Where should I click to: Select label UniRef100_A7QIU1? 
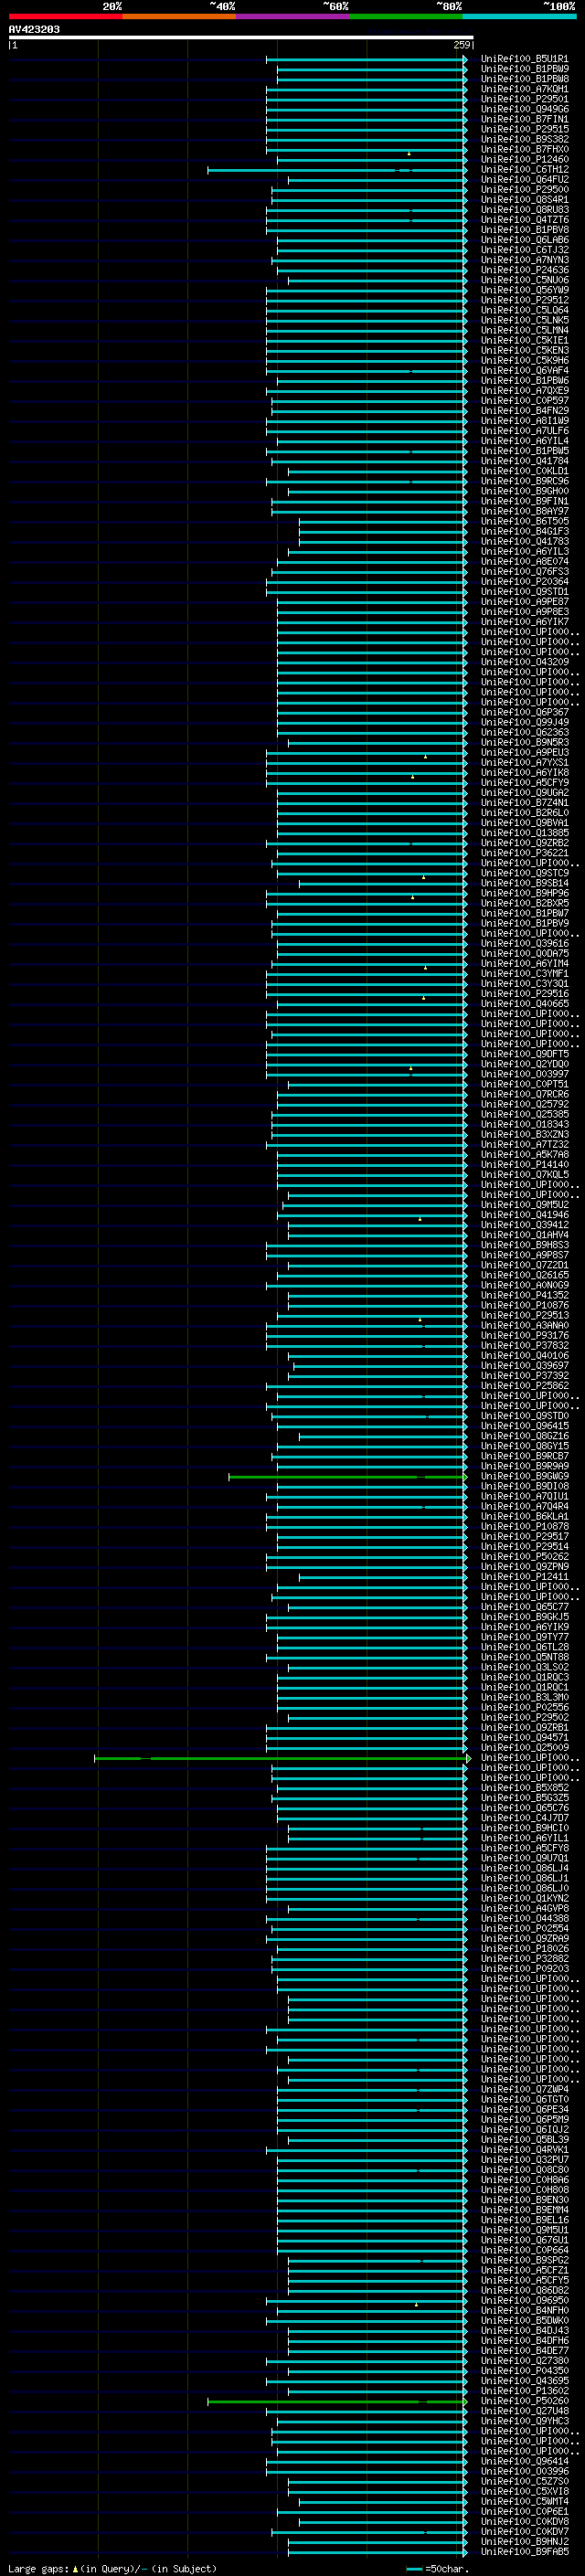click(524, 1496)
